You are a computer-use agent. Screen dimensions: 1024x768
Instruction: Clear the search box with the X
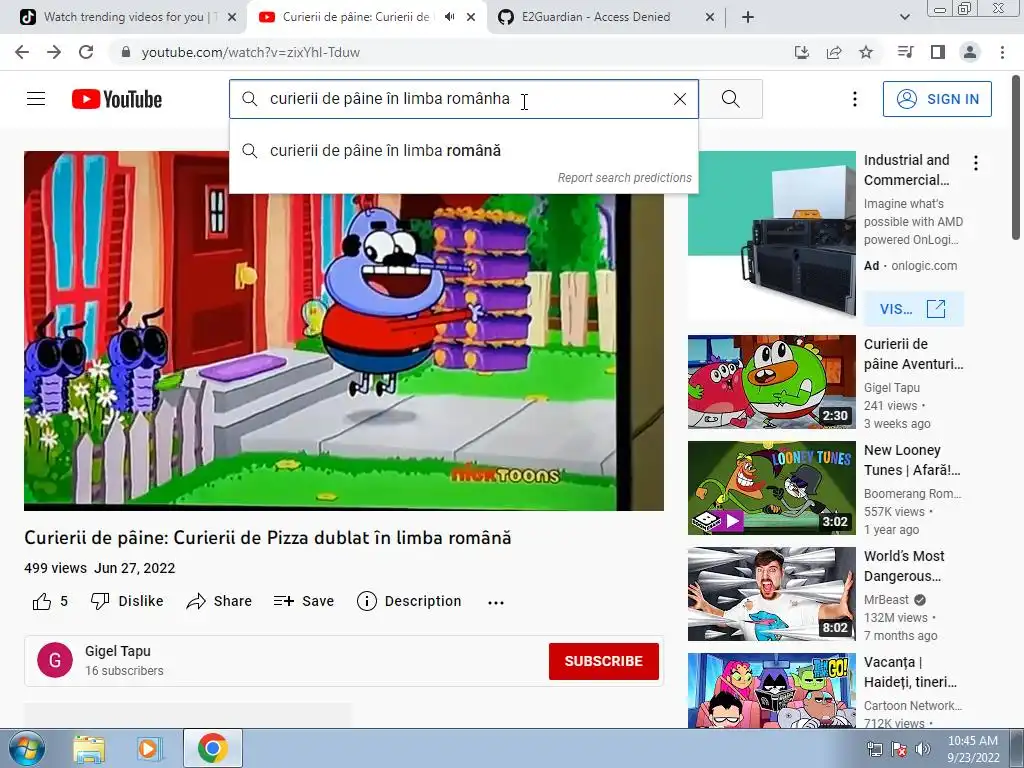(x=680, y=99)
